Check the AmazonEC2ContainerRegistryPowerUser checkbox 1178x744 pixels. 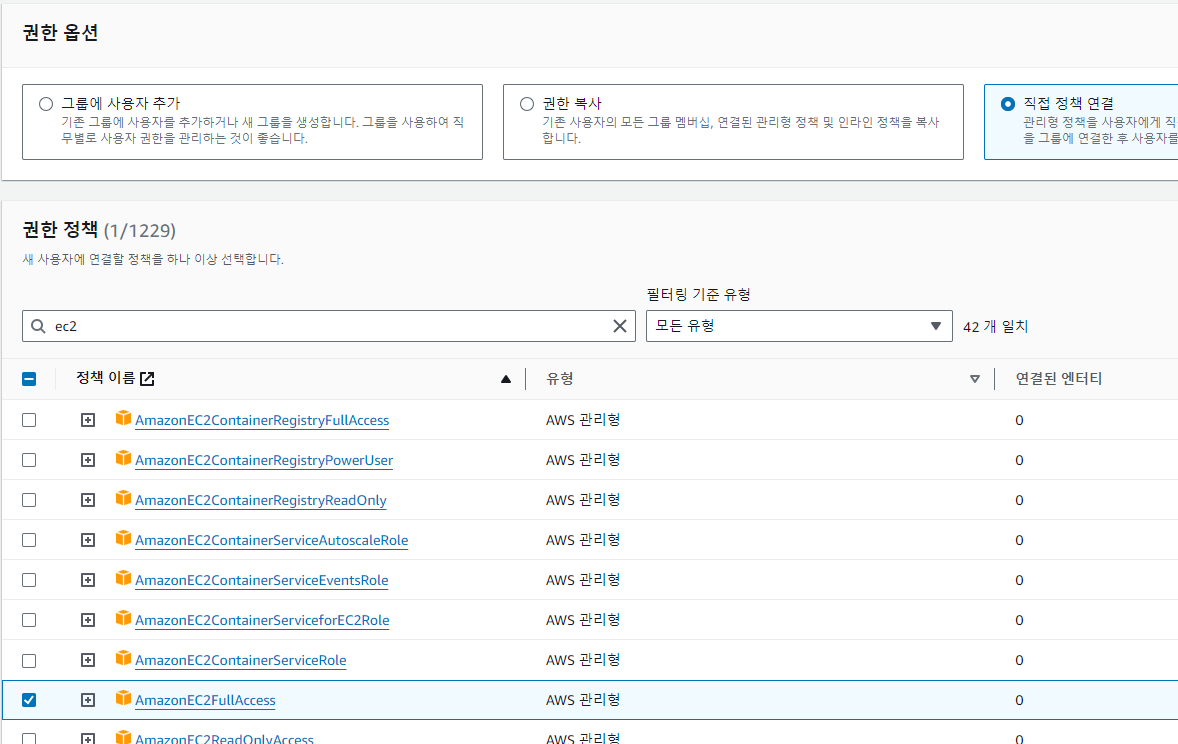click(x=29, y=460)
